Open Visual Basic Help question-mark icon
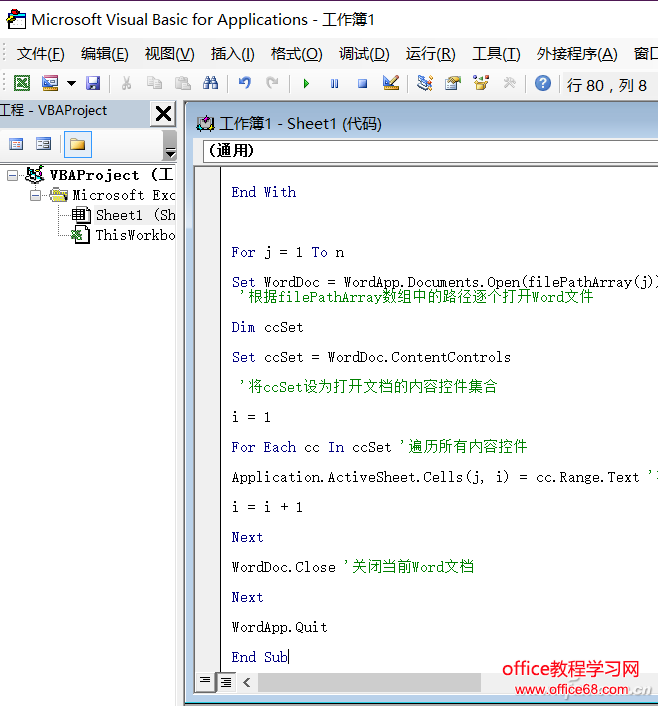 pyautogui.click(x=543, y=83)
